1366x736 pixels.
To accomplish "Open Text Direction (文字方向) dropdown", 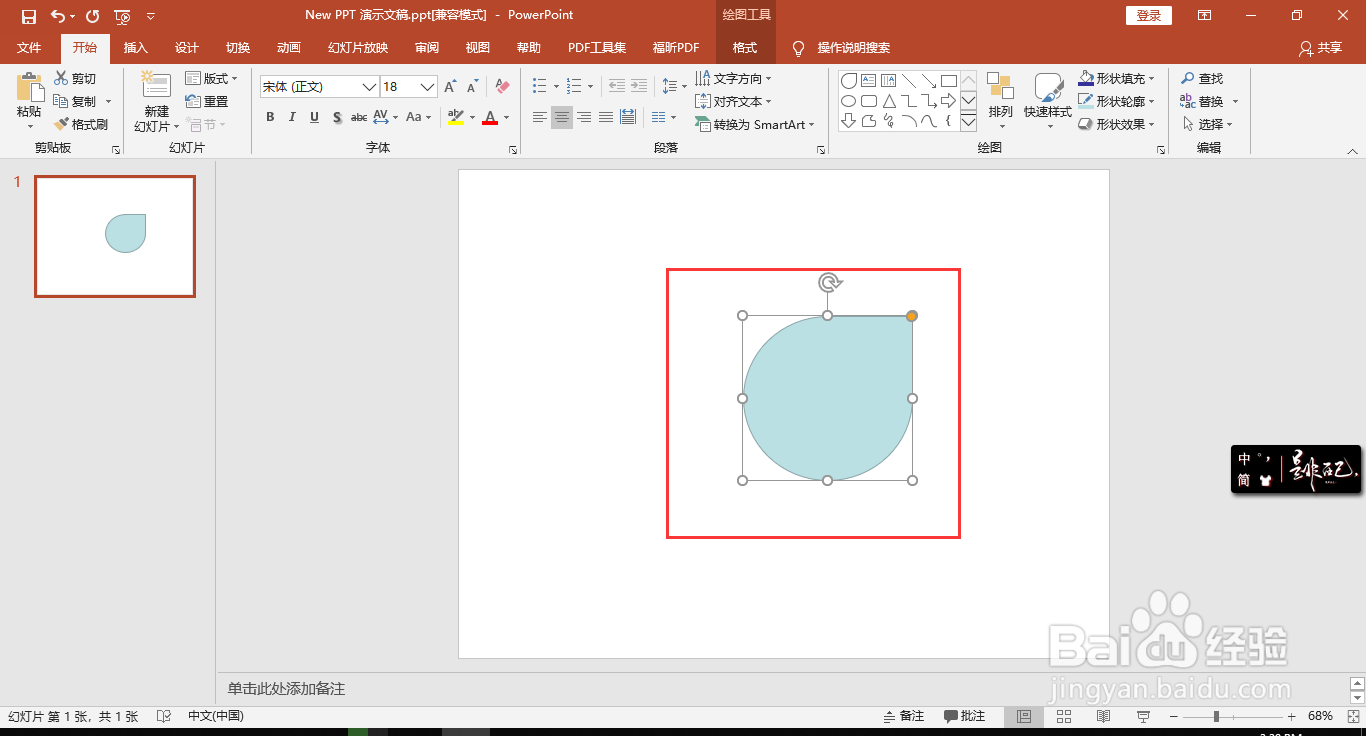I will tap(733, 79).
